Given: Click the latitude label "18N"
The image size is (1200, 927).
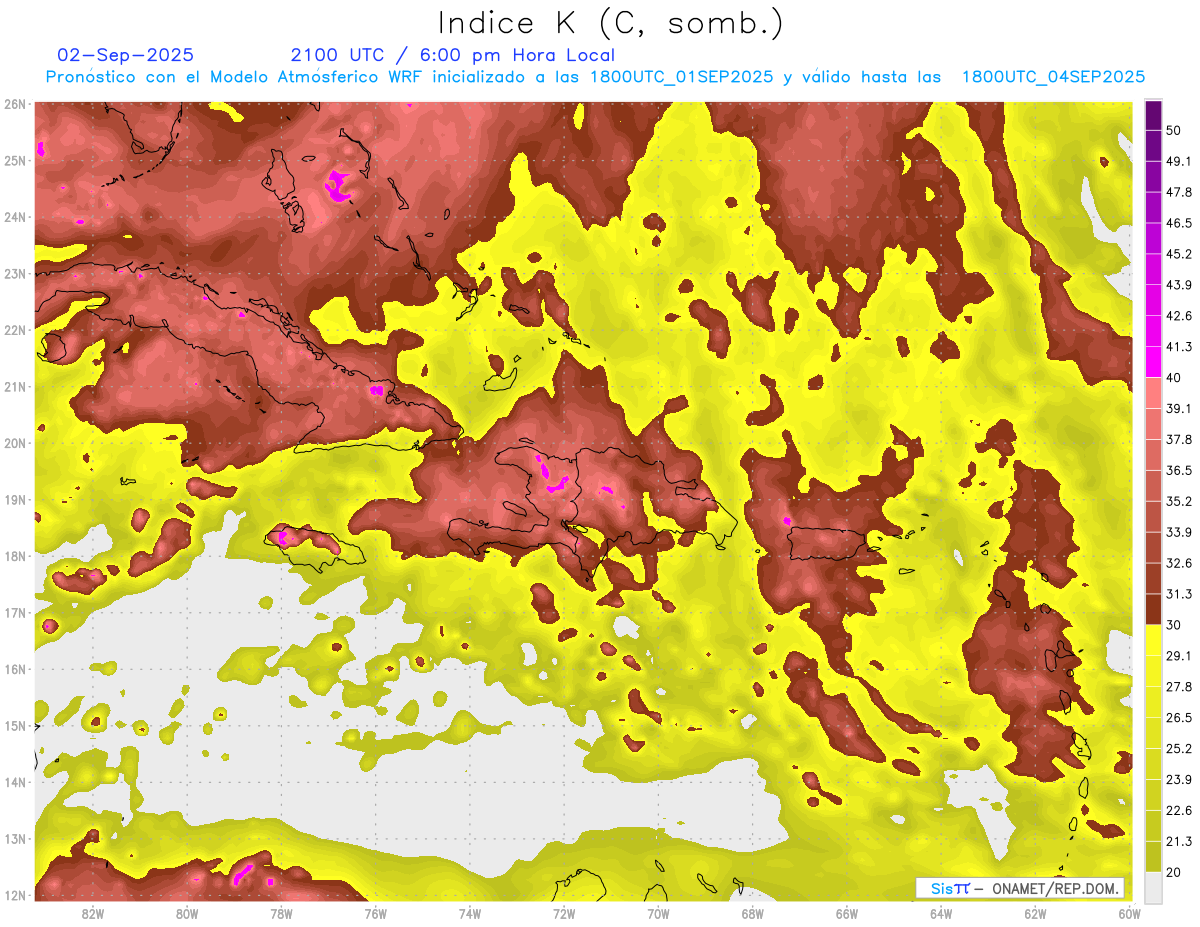Looking at the screenshot, I should tap(15, 556).
